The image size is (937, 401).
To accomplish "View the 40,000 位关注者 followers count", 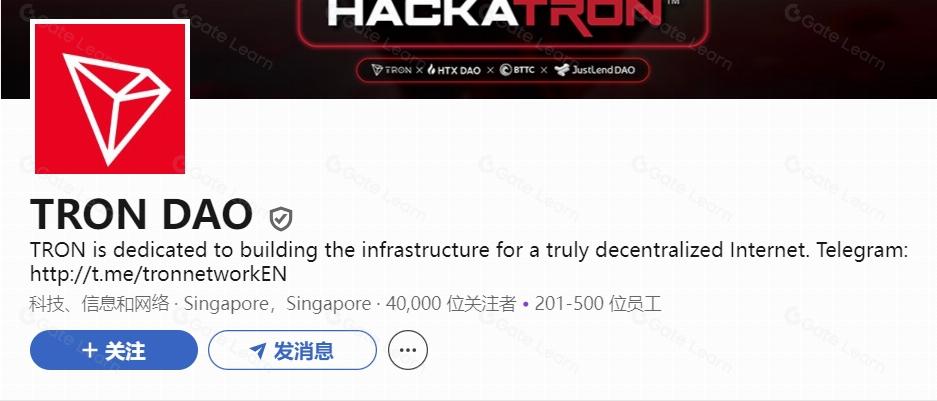I will pos(451,304).
